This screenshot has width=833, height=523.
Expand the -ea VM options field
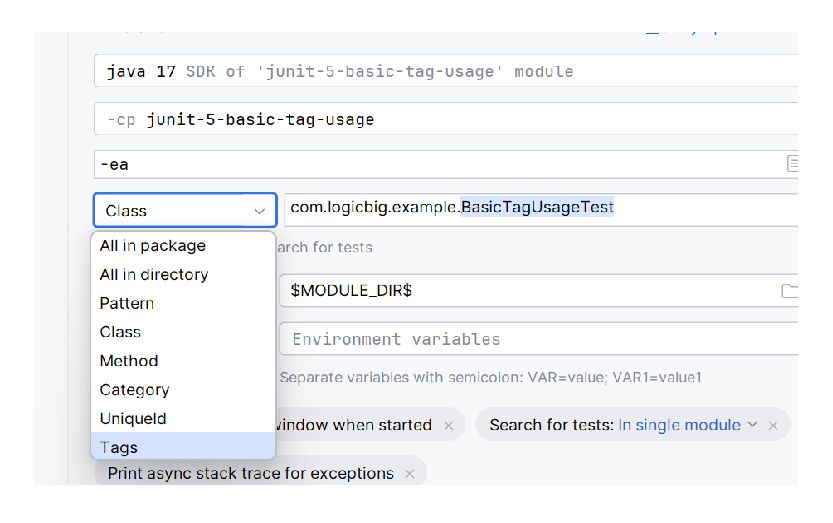click(x=791, y=164)
